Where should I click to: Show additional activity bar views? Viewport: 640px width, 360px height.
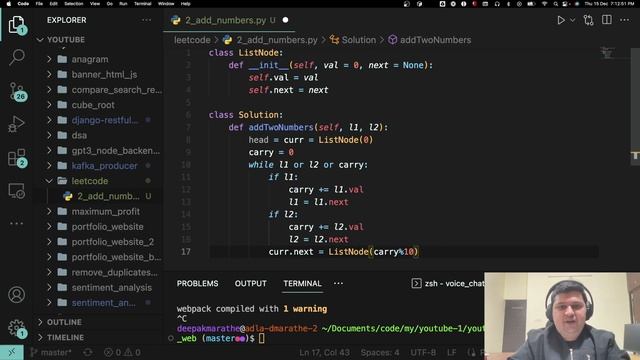[17, 223]
